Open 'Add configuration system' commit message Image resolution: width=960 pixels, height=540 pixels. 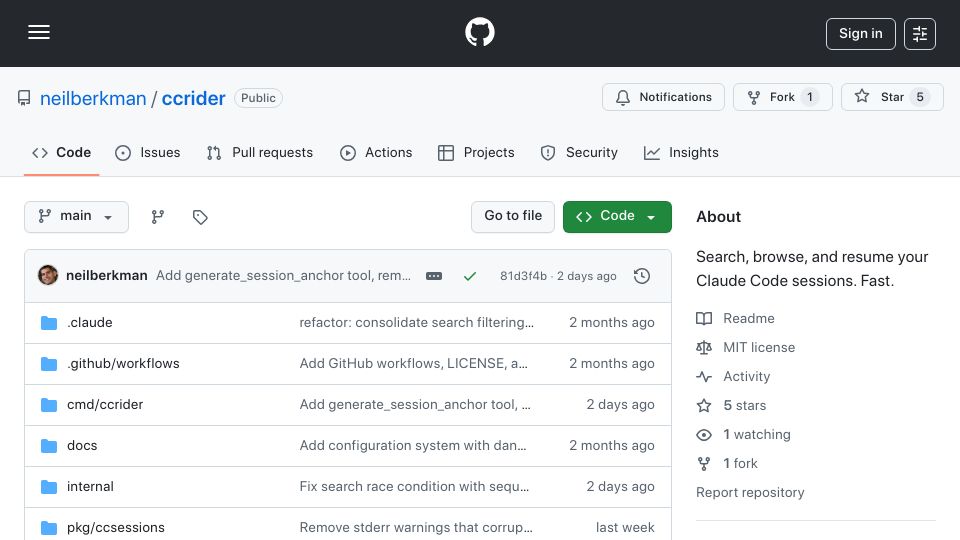tap(413, 446)
